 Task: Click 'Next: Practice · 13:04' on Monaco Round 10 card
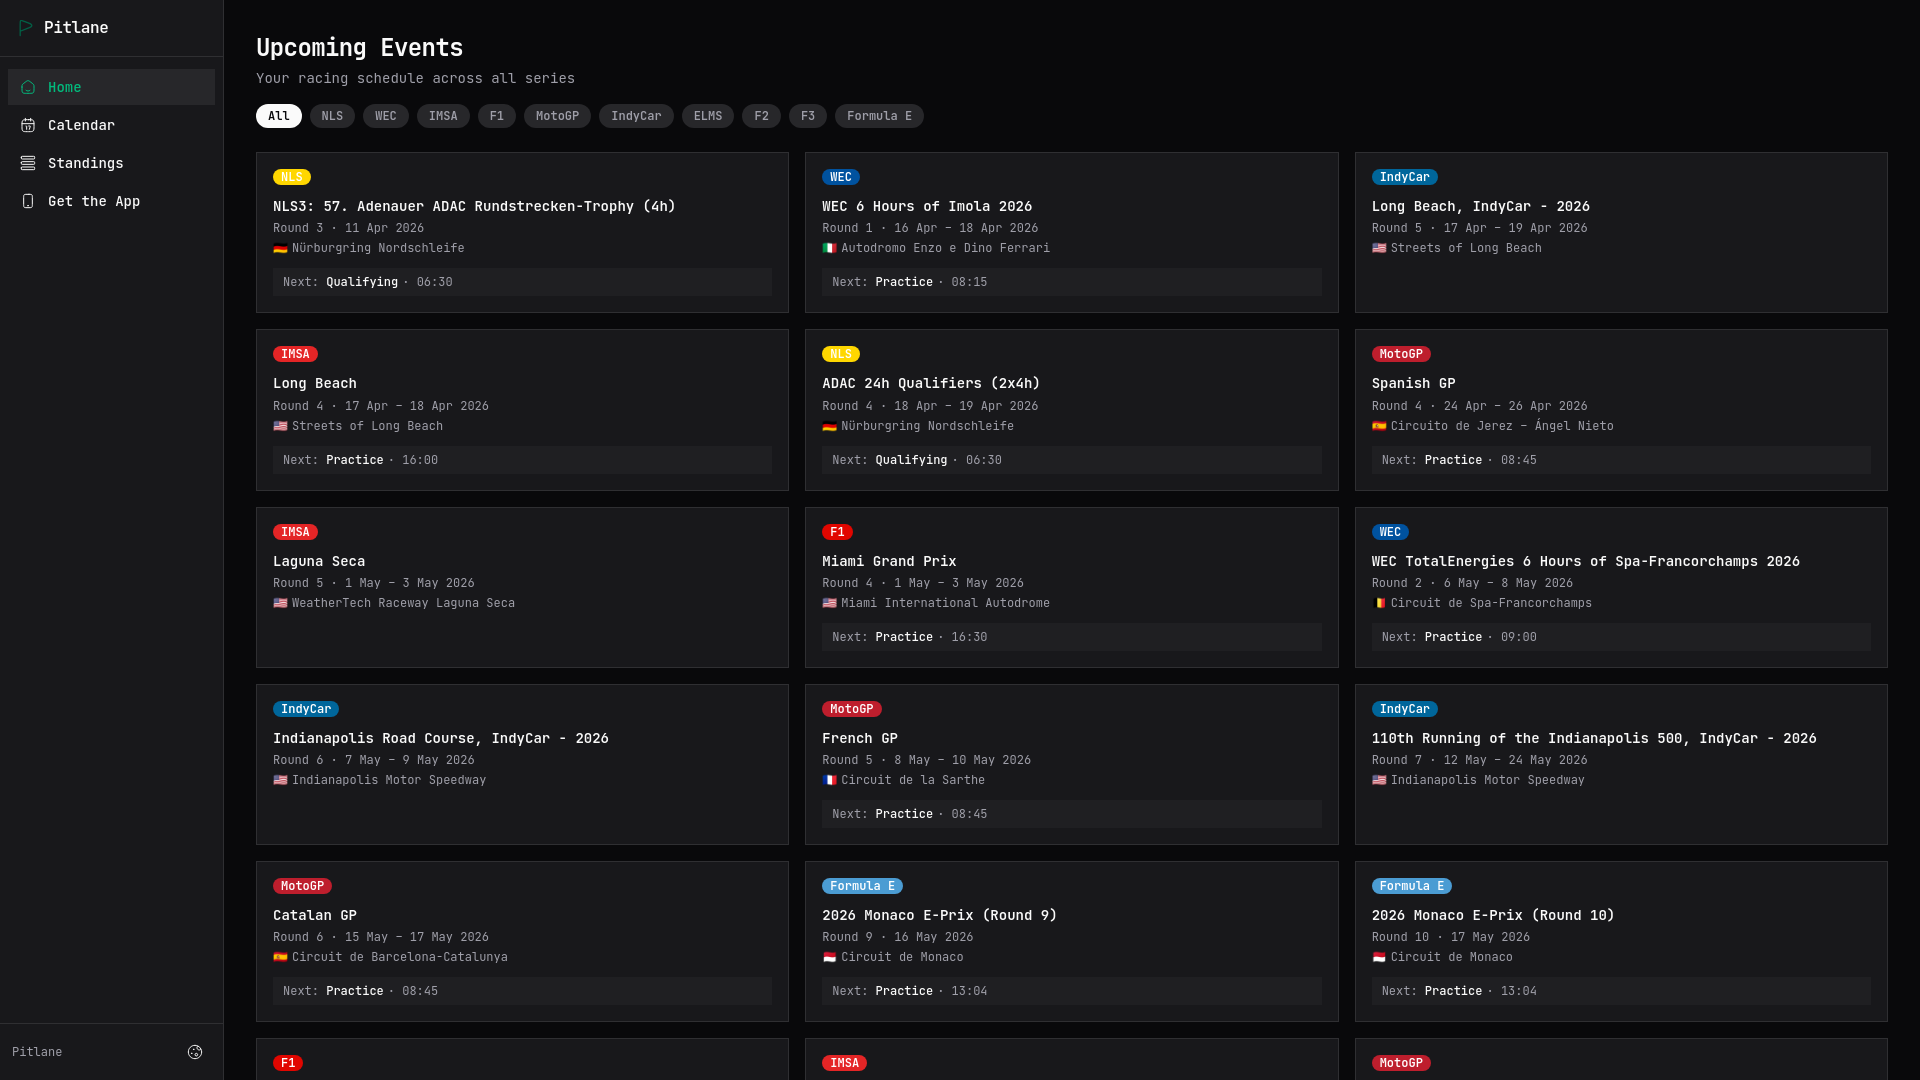pyautogui.click(x=1621, y=991)
